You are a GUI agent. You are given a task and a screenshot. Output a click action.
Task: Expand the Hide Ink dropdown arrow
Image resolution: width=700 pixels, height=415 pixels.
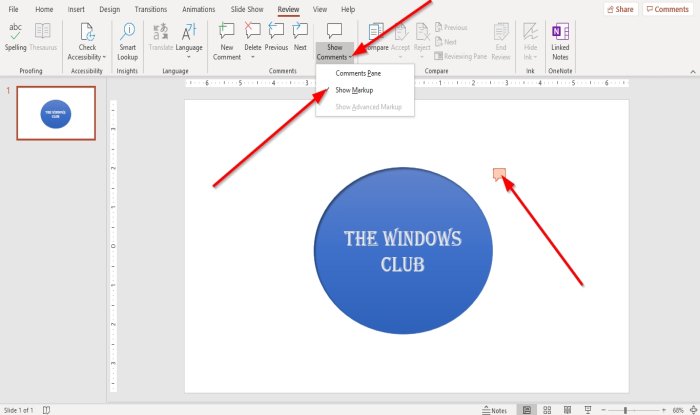point(535,57)
